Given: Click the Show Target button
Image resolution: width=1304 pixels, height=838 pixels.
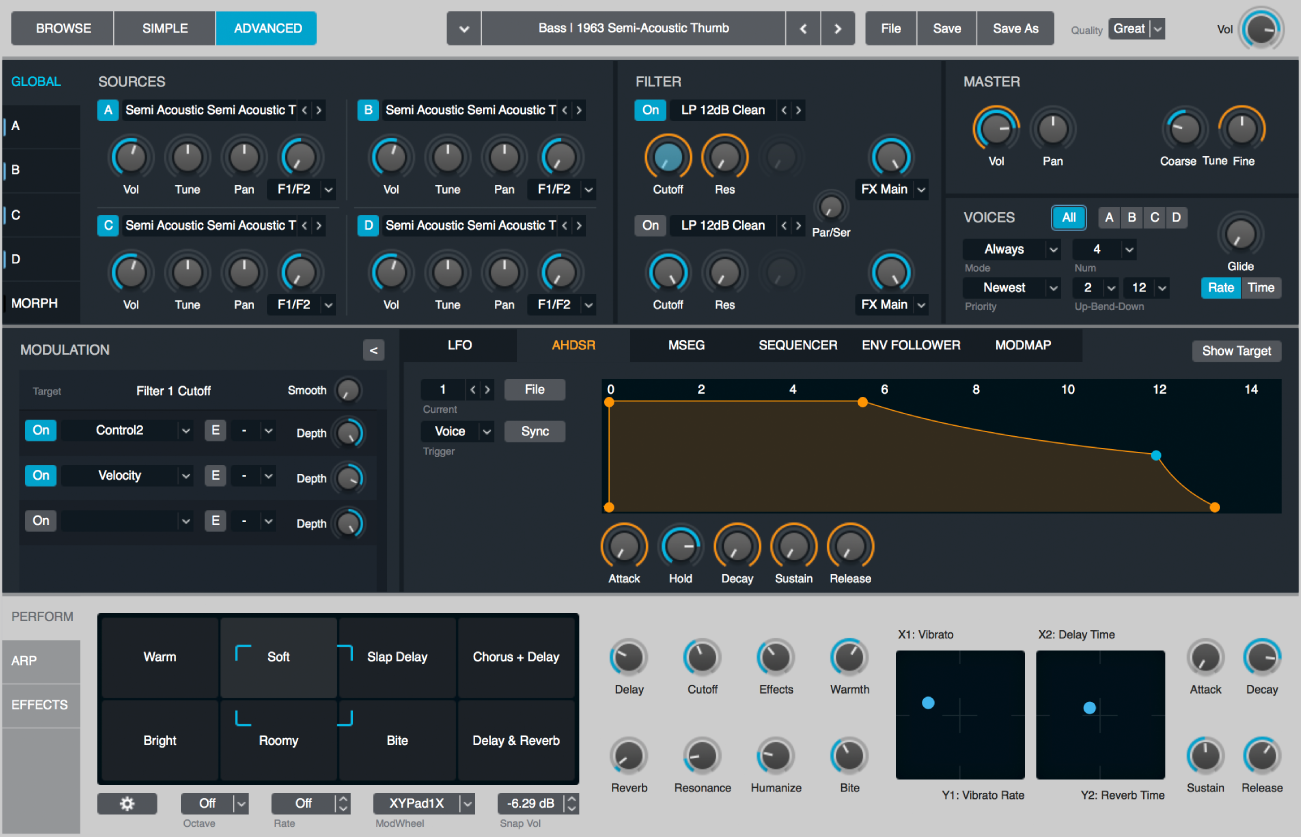Looking at the screenshot, I should [x=1237, y=351].
